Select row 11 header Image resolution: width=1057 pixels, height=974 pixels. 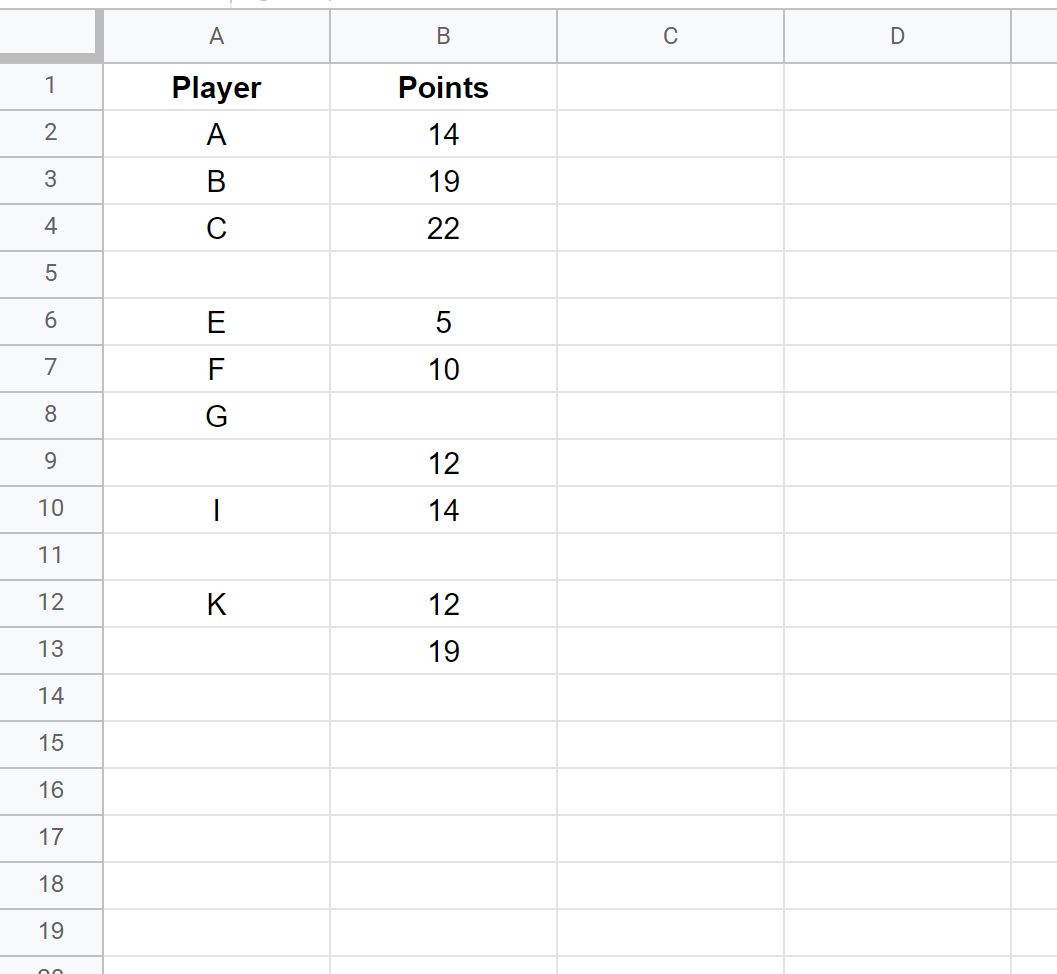[51, 556]
